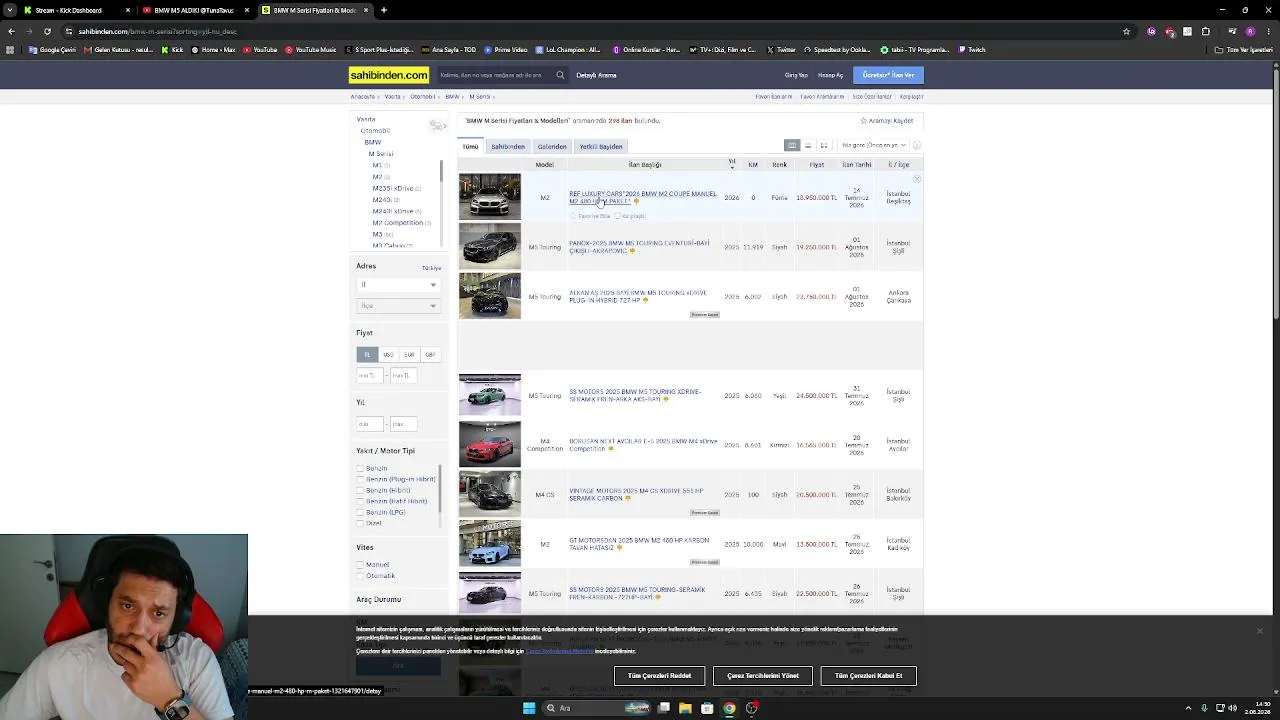Image resolution: width=1280 pixels, height=720 pixels.
Task: Tick the Otomatik gearbox checkbox
Action: click(x=360, y=576)
